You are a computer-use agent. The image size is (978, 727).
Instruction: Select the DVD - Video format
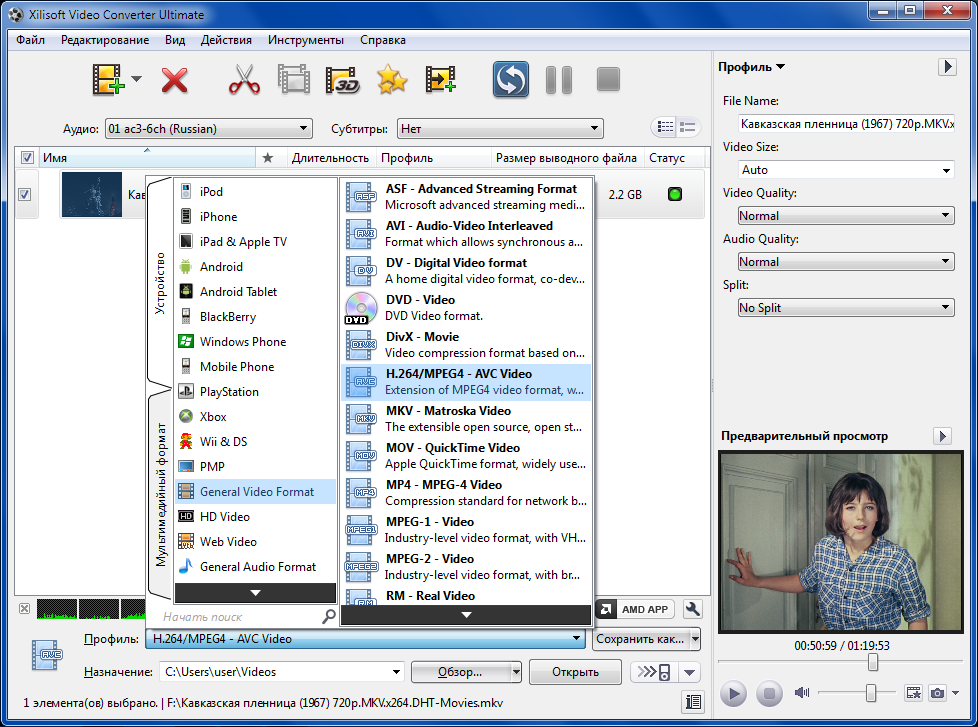466,308
